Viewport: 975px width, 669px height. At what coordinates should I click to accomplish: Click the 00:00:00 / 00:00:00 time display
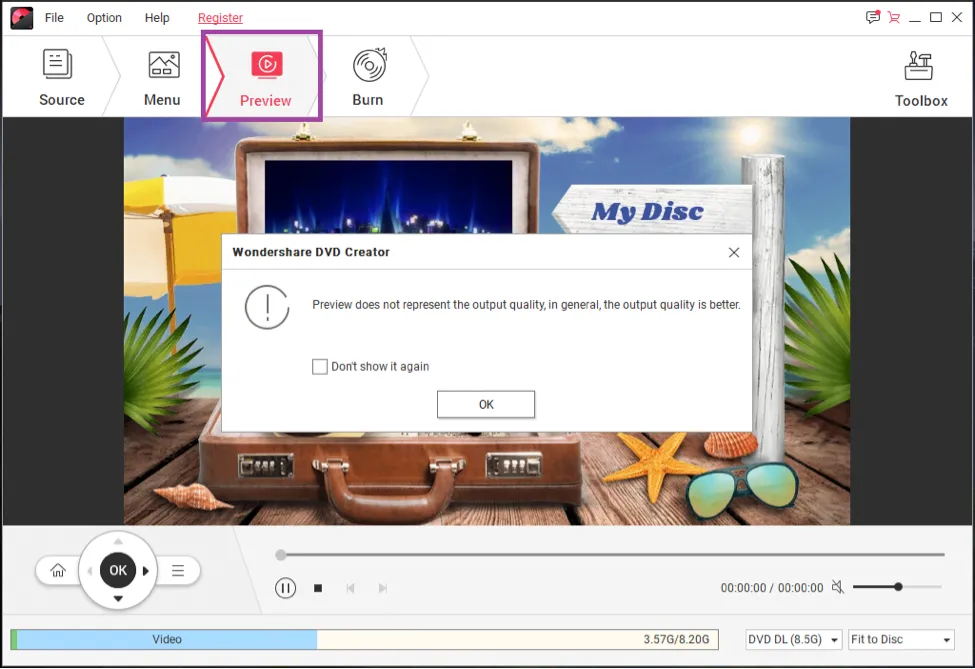tap(772, 588)
